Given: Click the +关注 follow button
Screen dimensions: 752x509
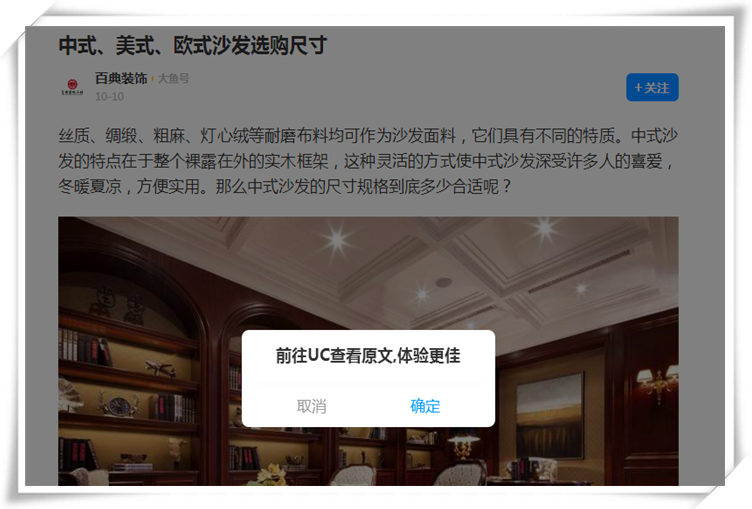Looking at the screenshot, I should coord(652,87).
